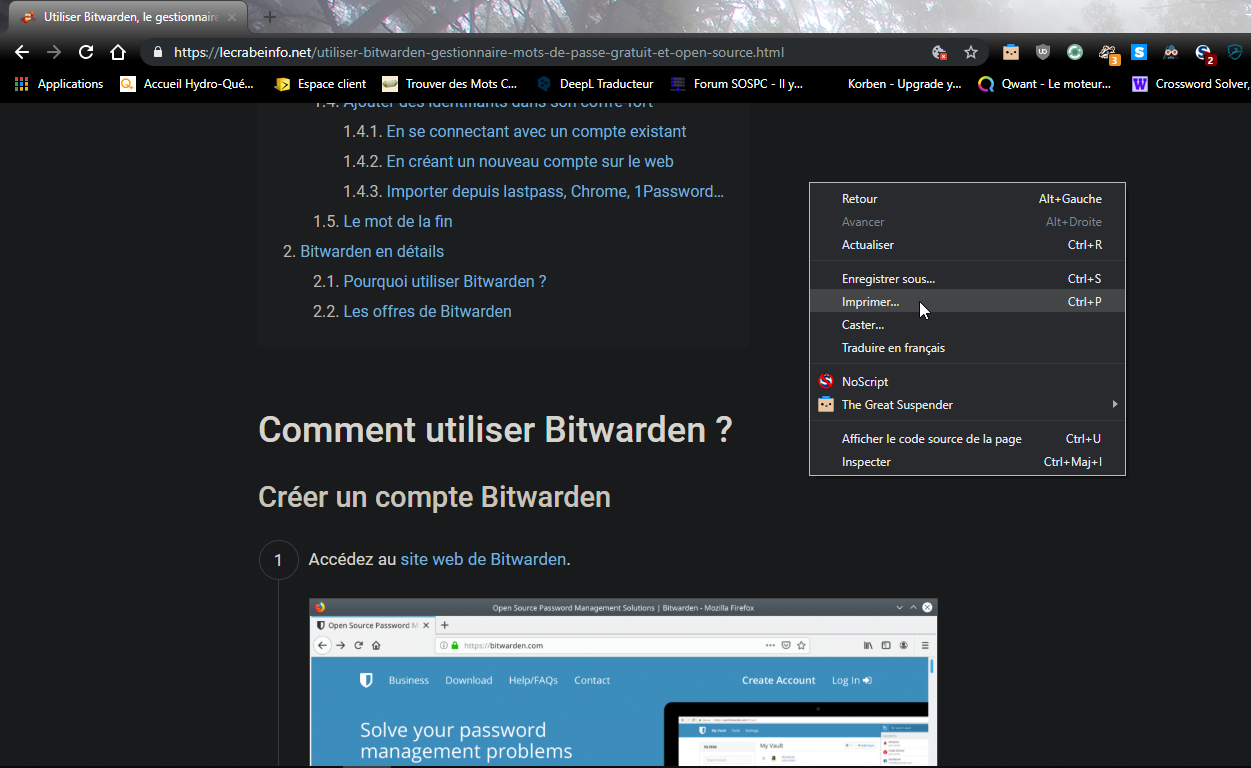This screenshot has width=1251, height=768.
Task: Bookmark this page with the star icon
Action: 970,52
